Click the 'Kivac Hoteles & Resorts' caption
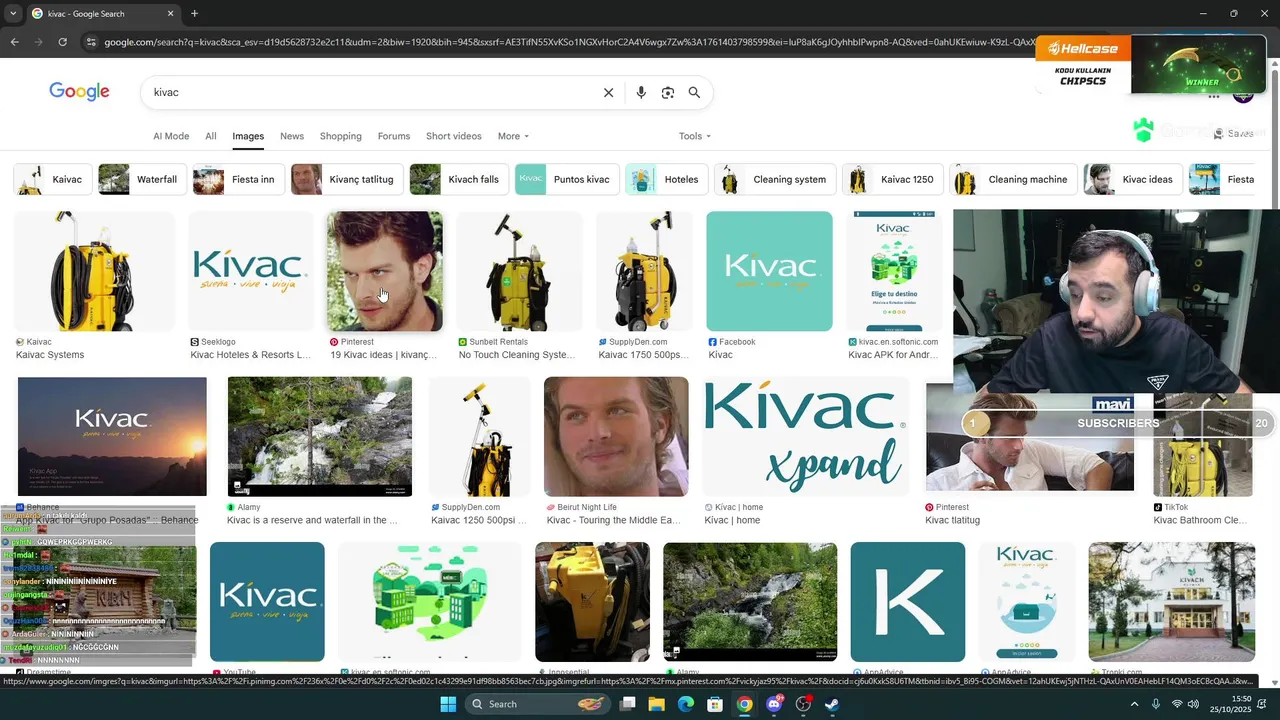 250,355
